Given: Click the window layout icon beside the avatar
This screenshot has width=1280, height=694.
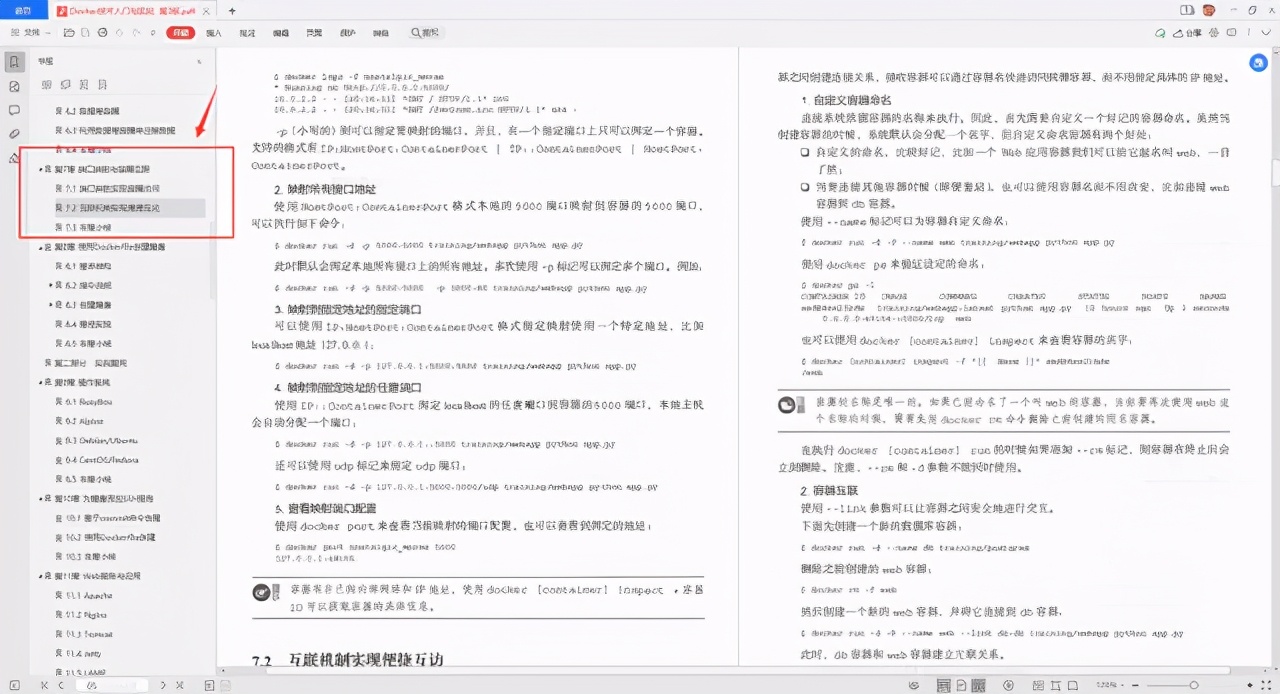Looking at the screenshot, I should tap(1187, 11).
